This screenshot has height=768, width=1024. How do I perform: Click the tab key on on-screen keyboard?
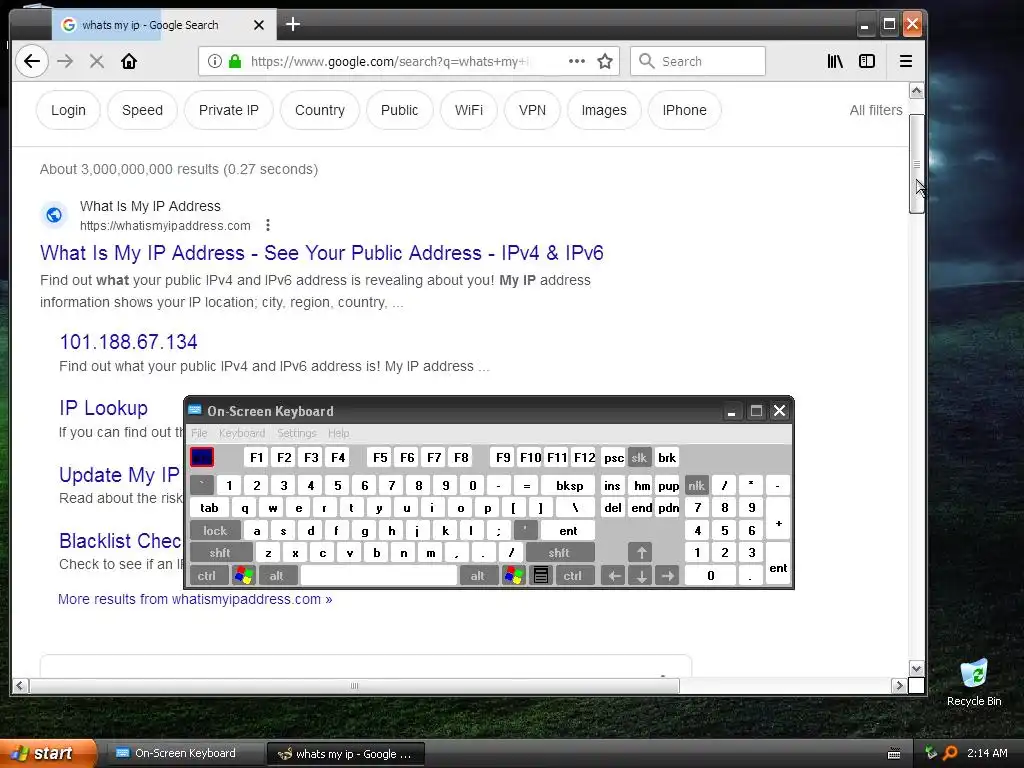(x=210, y=507)
